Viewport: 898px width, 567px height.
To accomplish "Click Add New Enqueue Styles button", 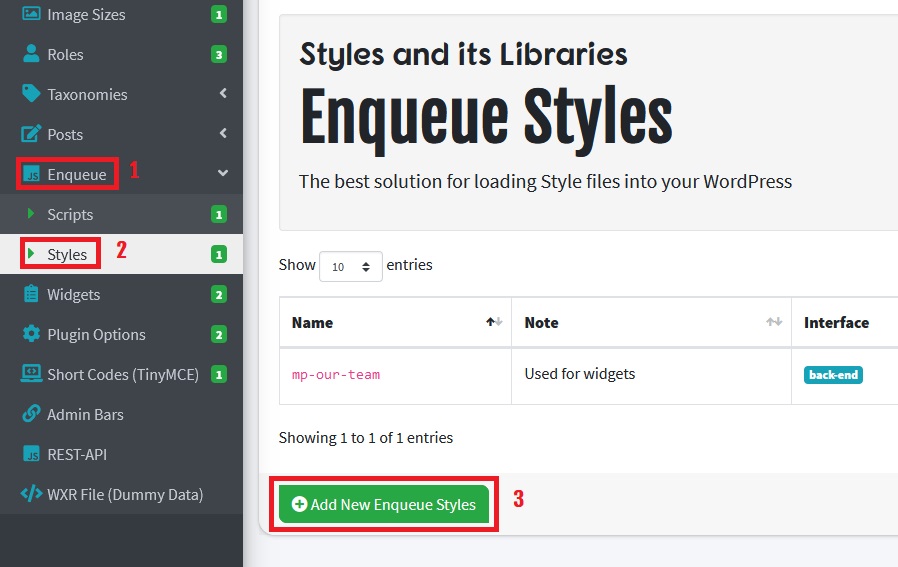I will (x=384, y=505).
